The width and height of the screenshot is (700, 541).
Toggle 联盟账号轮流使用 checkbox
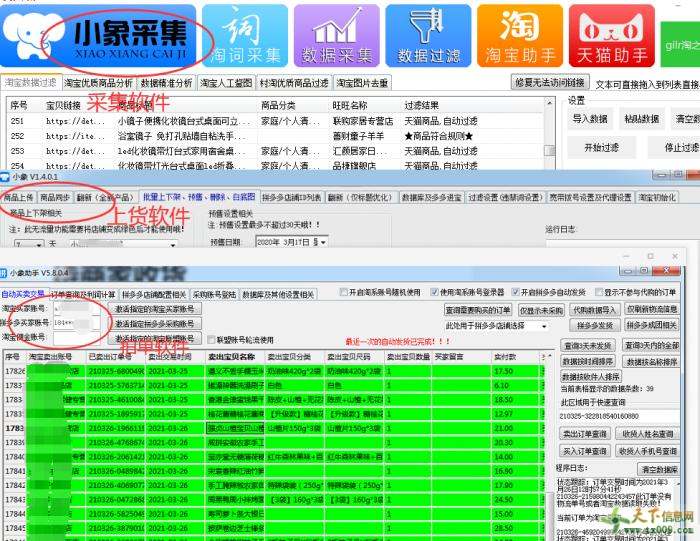(x=211, y=340)
